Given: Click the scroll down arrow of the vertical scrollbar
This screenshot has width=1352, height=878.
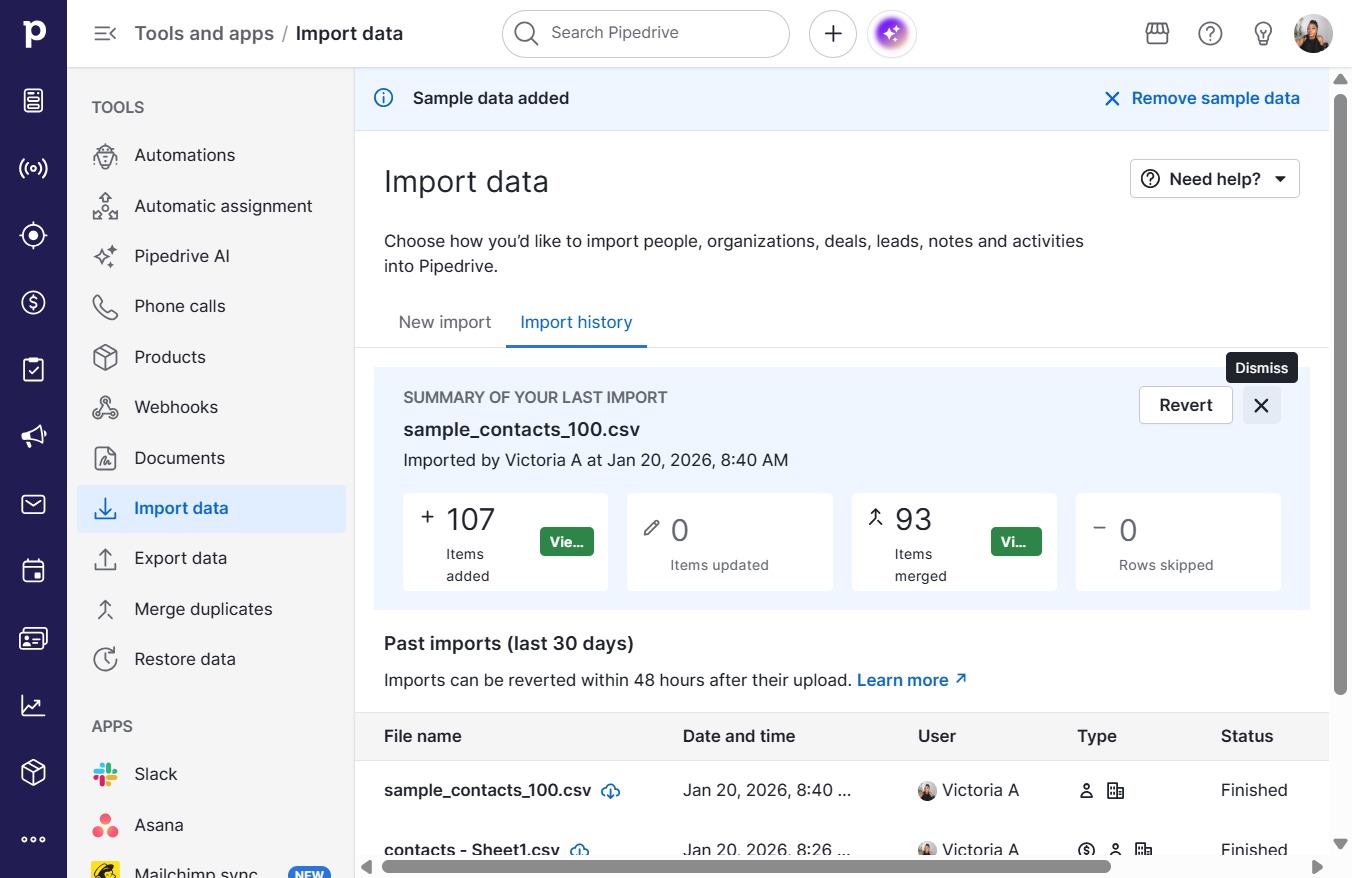Looking at the screenshot, I should [1341, 844].
